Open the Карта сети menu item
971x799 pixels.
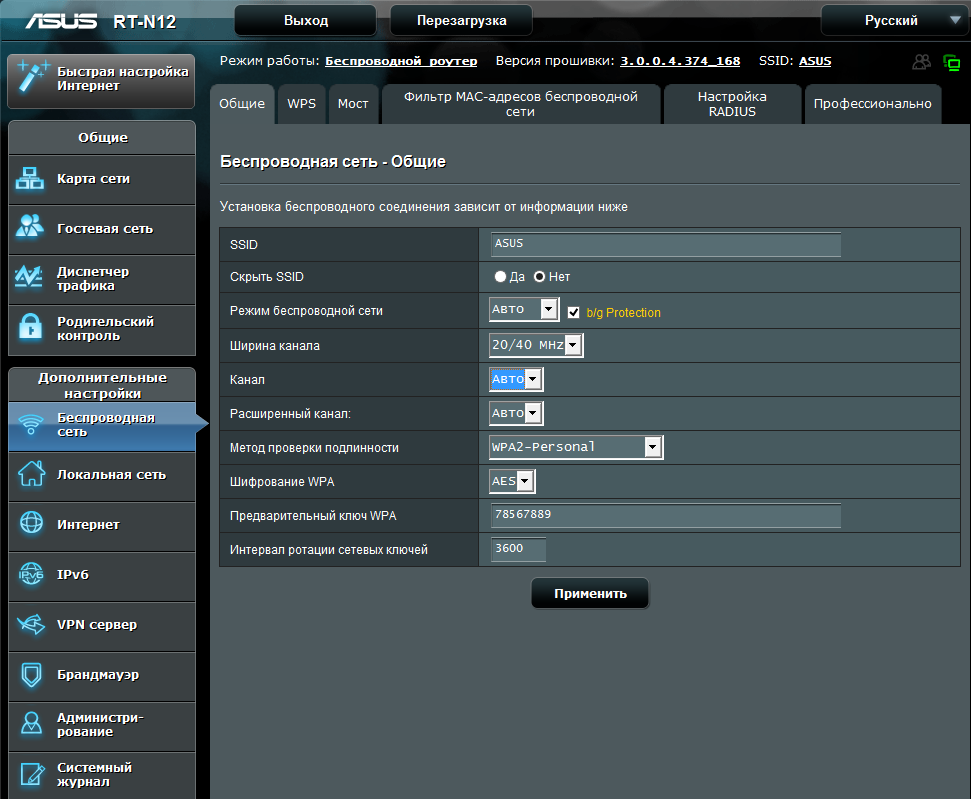tap(102, 180)
